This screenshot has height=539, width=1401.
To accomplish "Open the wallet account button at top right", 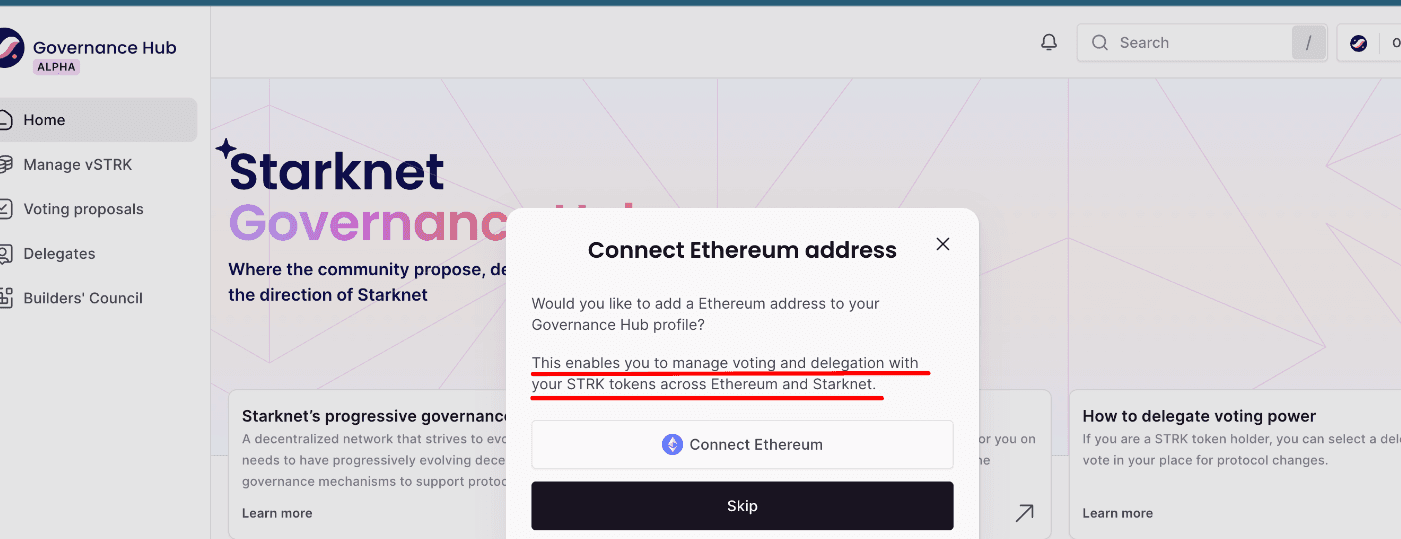I will (x=1369, y=43).
